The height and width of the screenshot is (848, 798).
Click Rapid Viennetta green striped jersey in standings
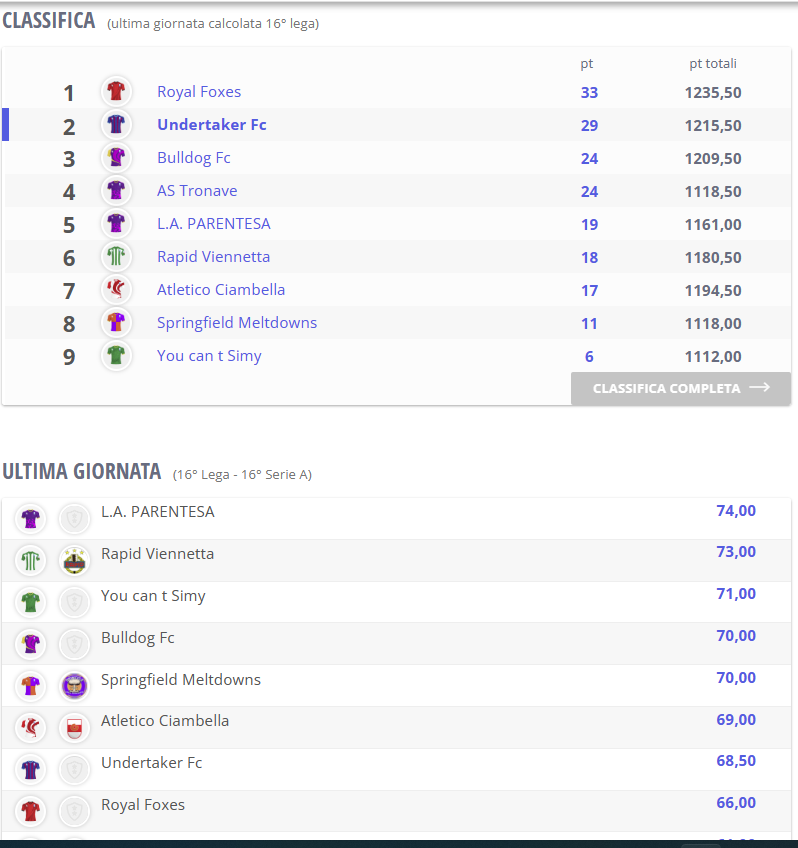[116, 256]
